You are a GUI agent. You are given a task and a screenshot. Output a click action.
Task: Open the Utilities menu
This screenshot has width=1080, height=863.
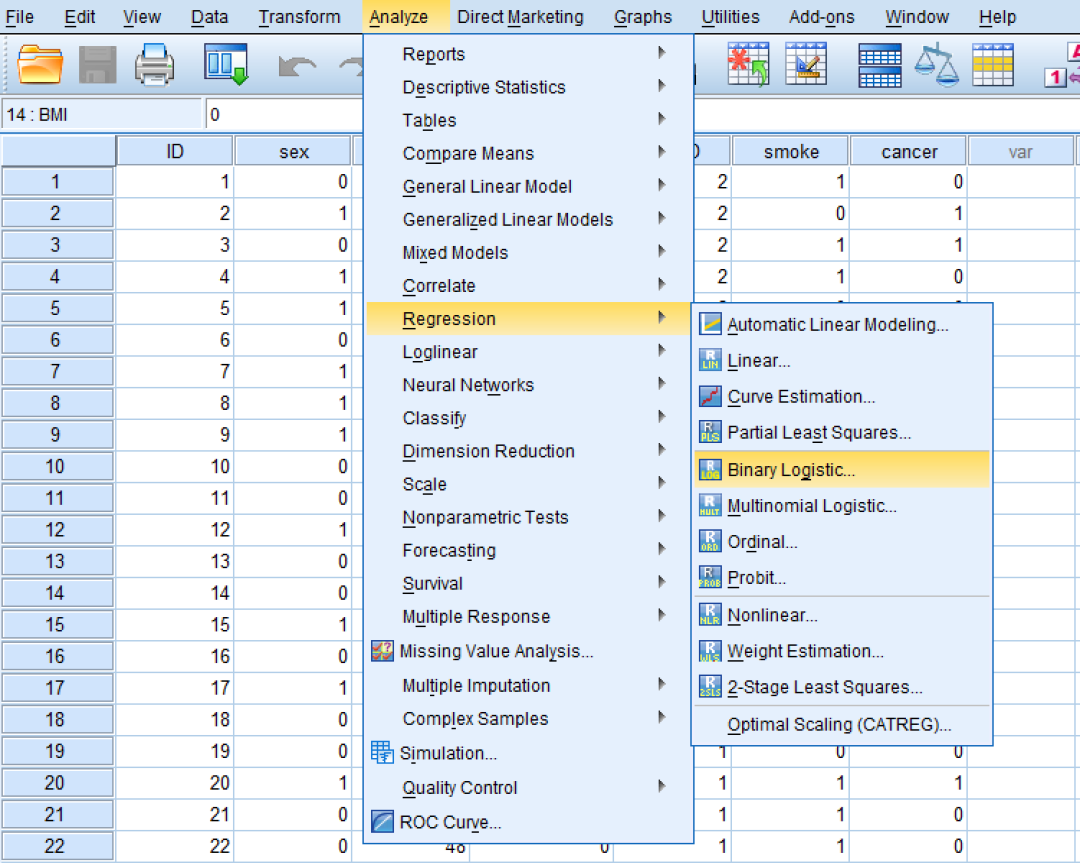click(x=730, y=17)
